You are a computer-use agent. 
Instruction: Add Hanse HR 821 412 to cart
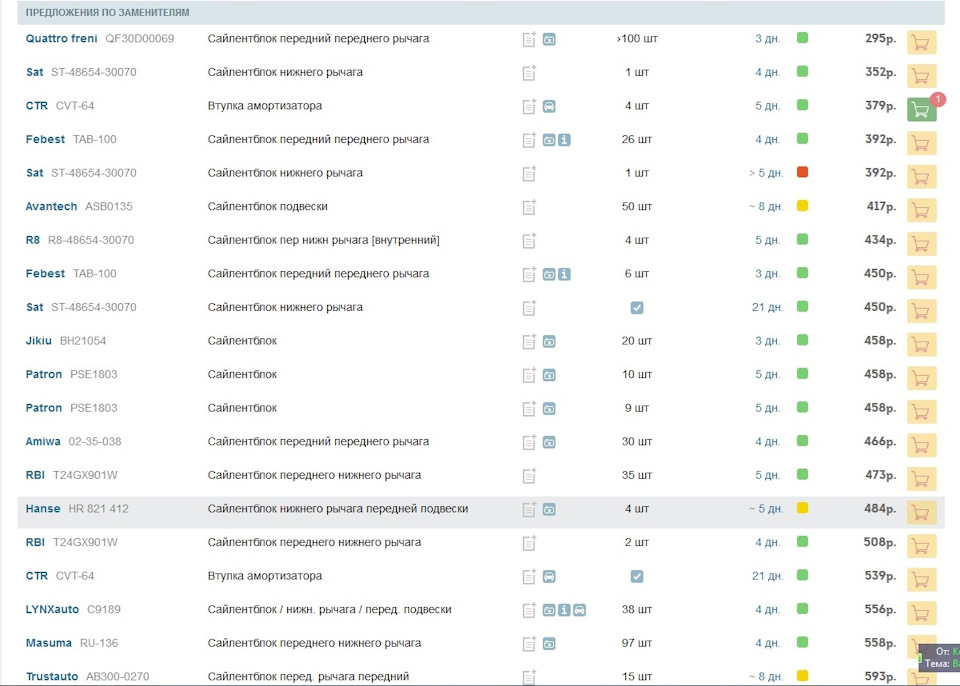click(921, 513)
